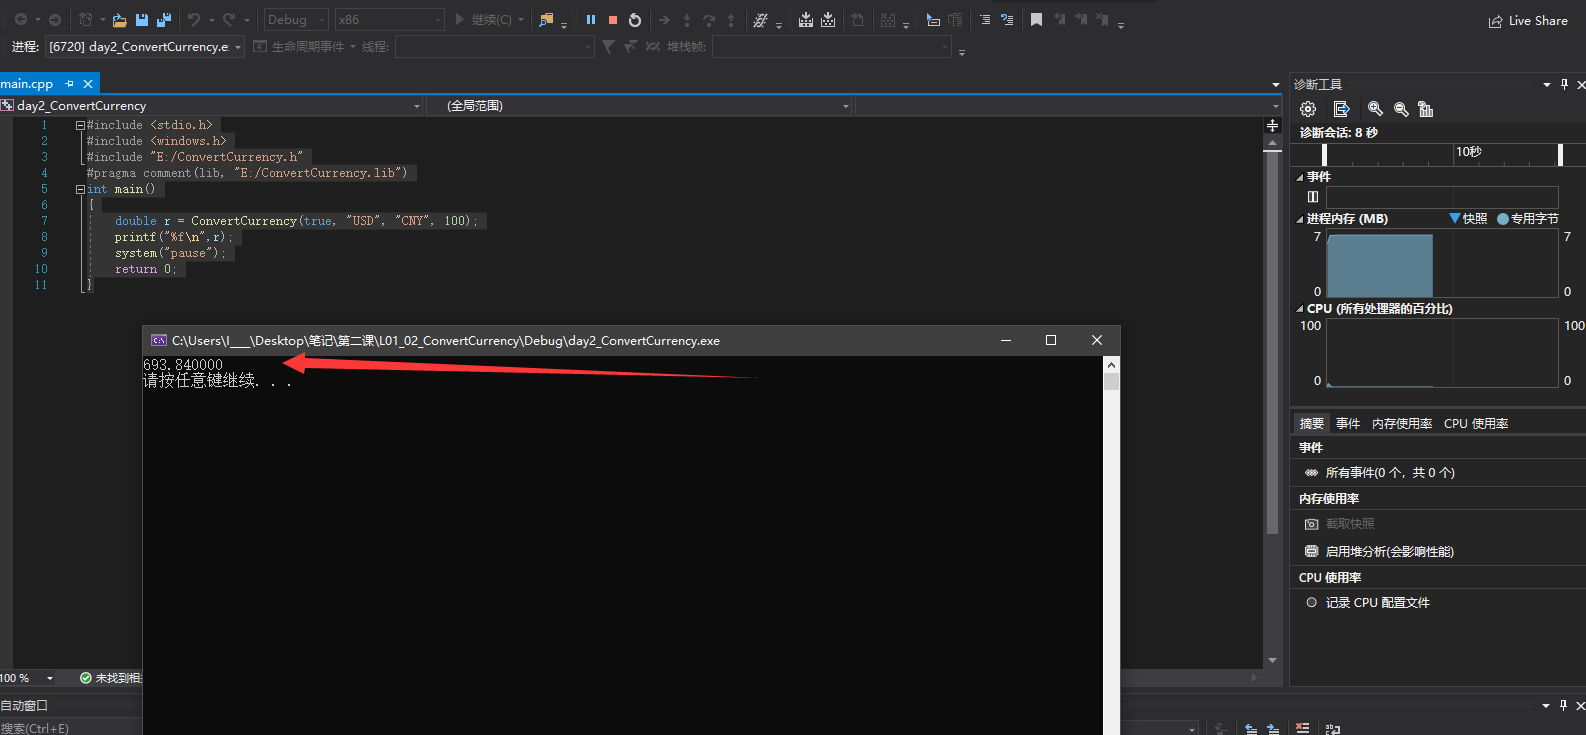Click the Live Share button

point(1528,21)
